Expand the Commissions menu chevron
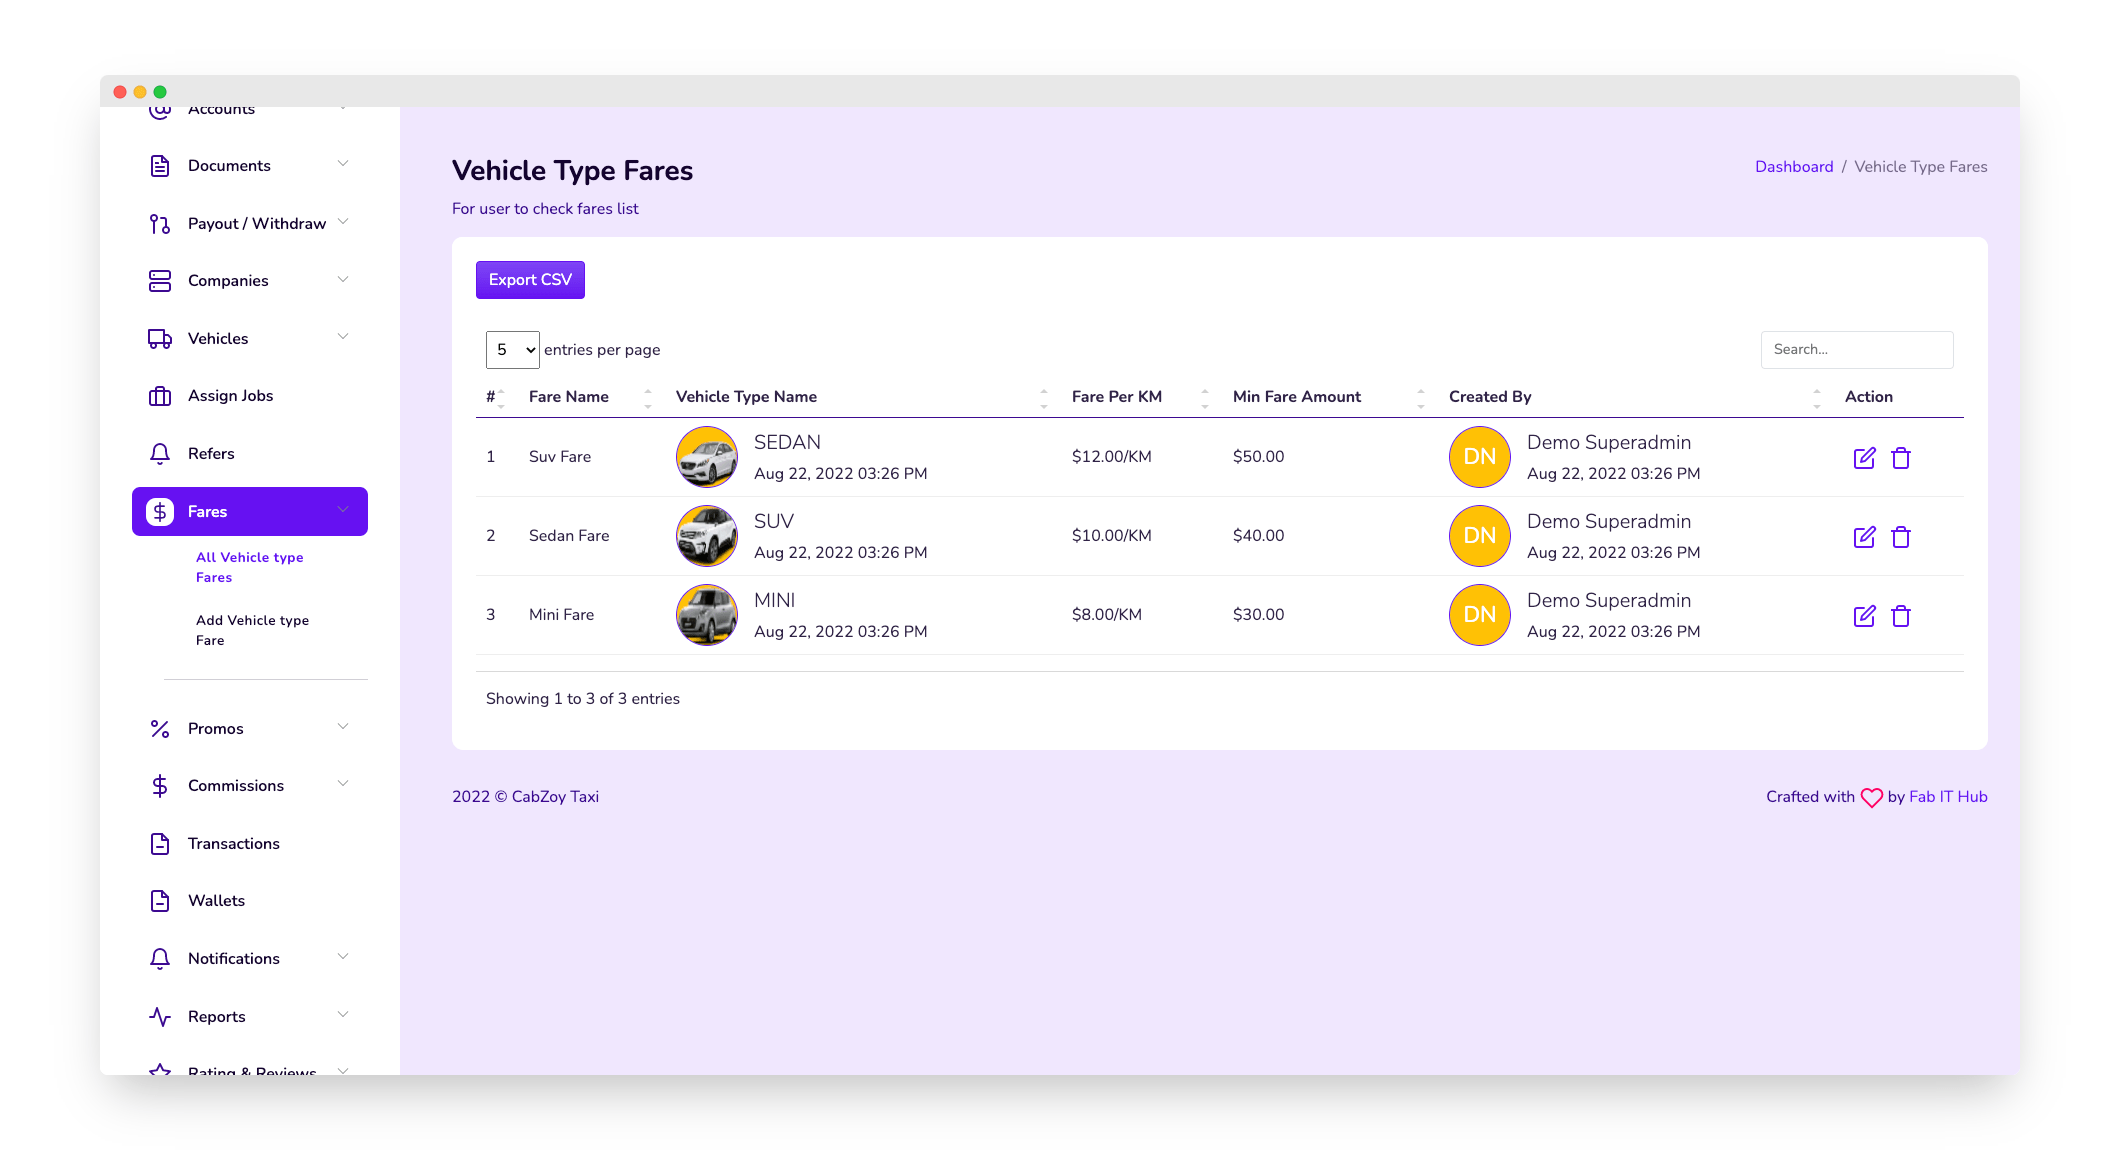This screenshot has height=1150, width=2120. point(343,784)
